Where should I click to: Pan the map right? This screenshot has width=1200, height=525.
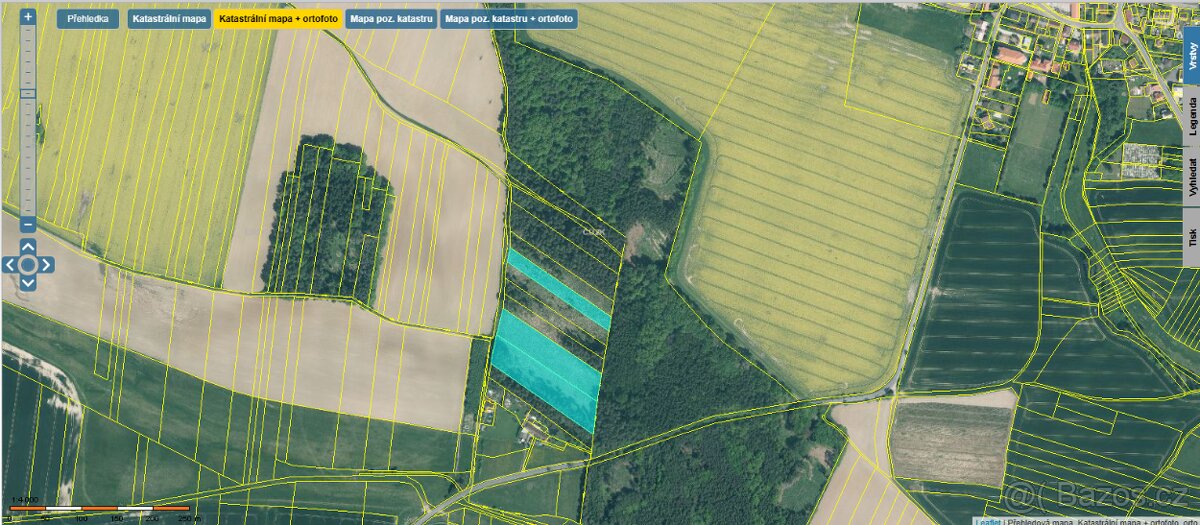click(x=46, y=265)
